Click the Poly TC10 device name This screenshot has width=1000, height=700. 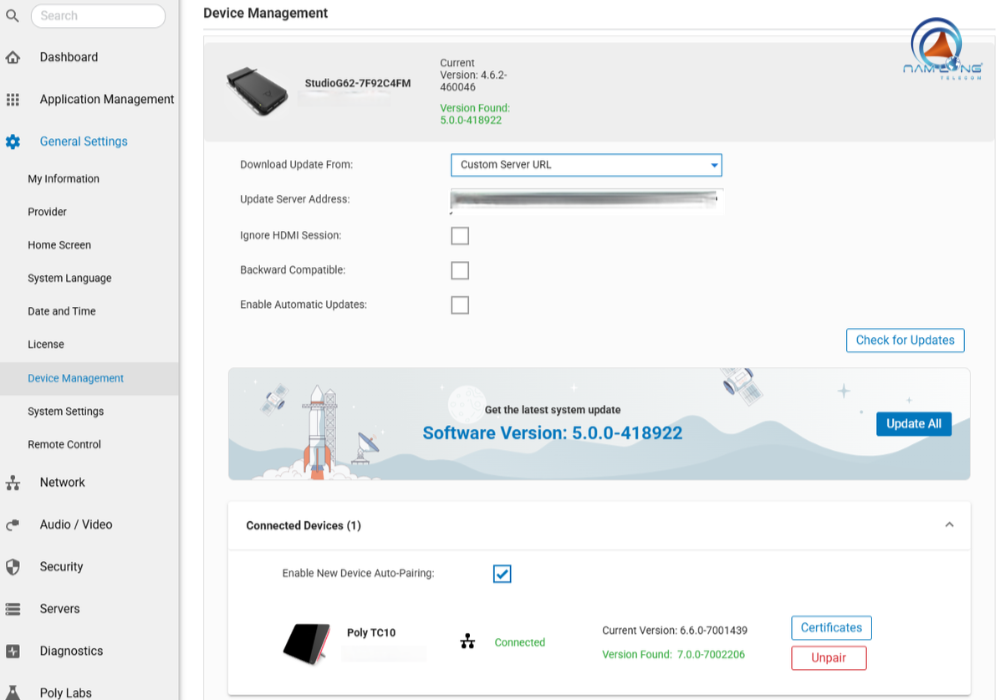[371, 632]
